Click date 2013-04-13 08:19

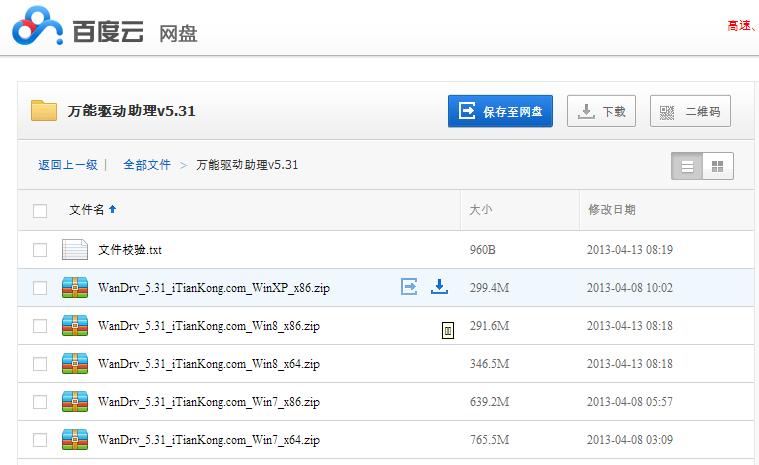(x=630, y=250)
